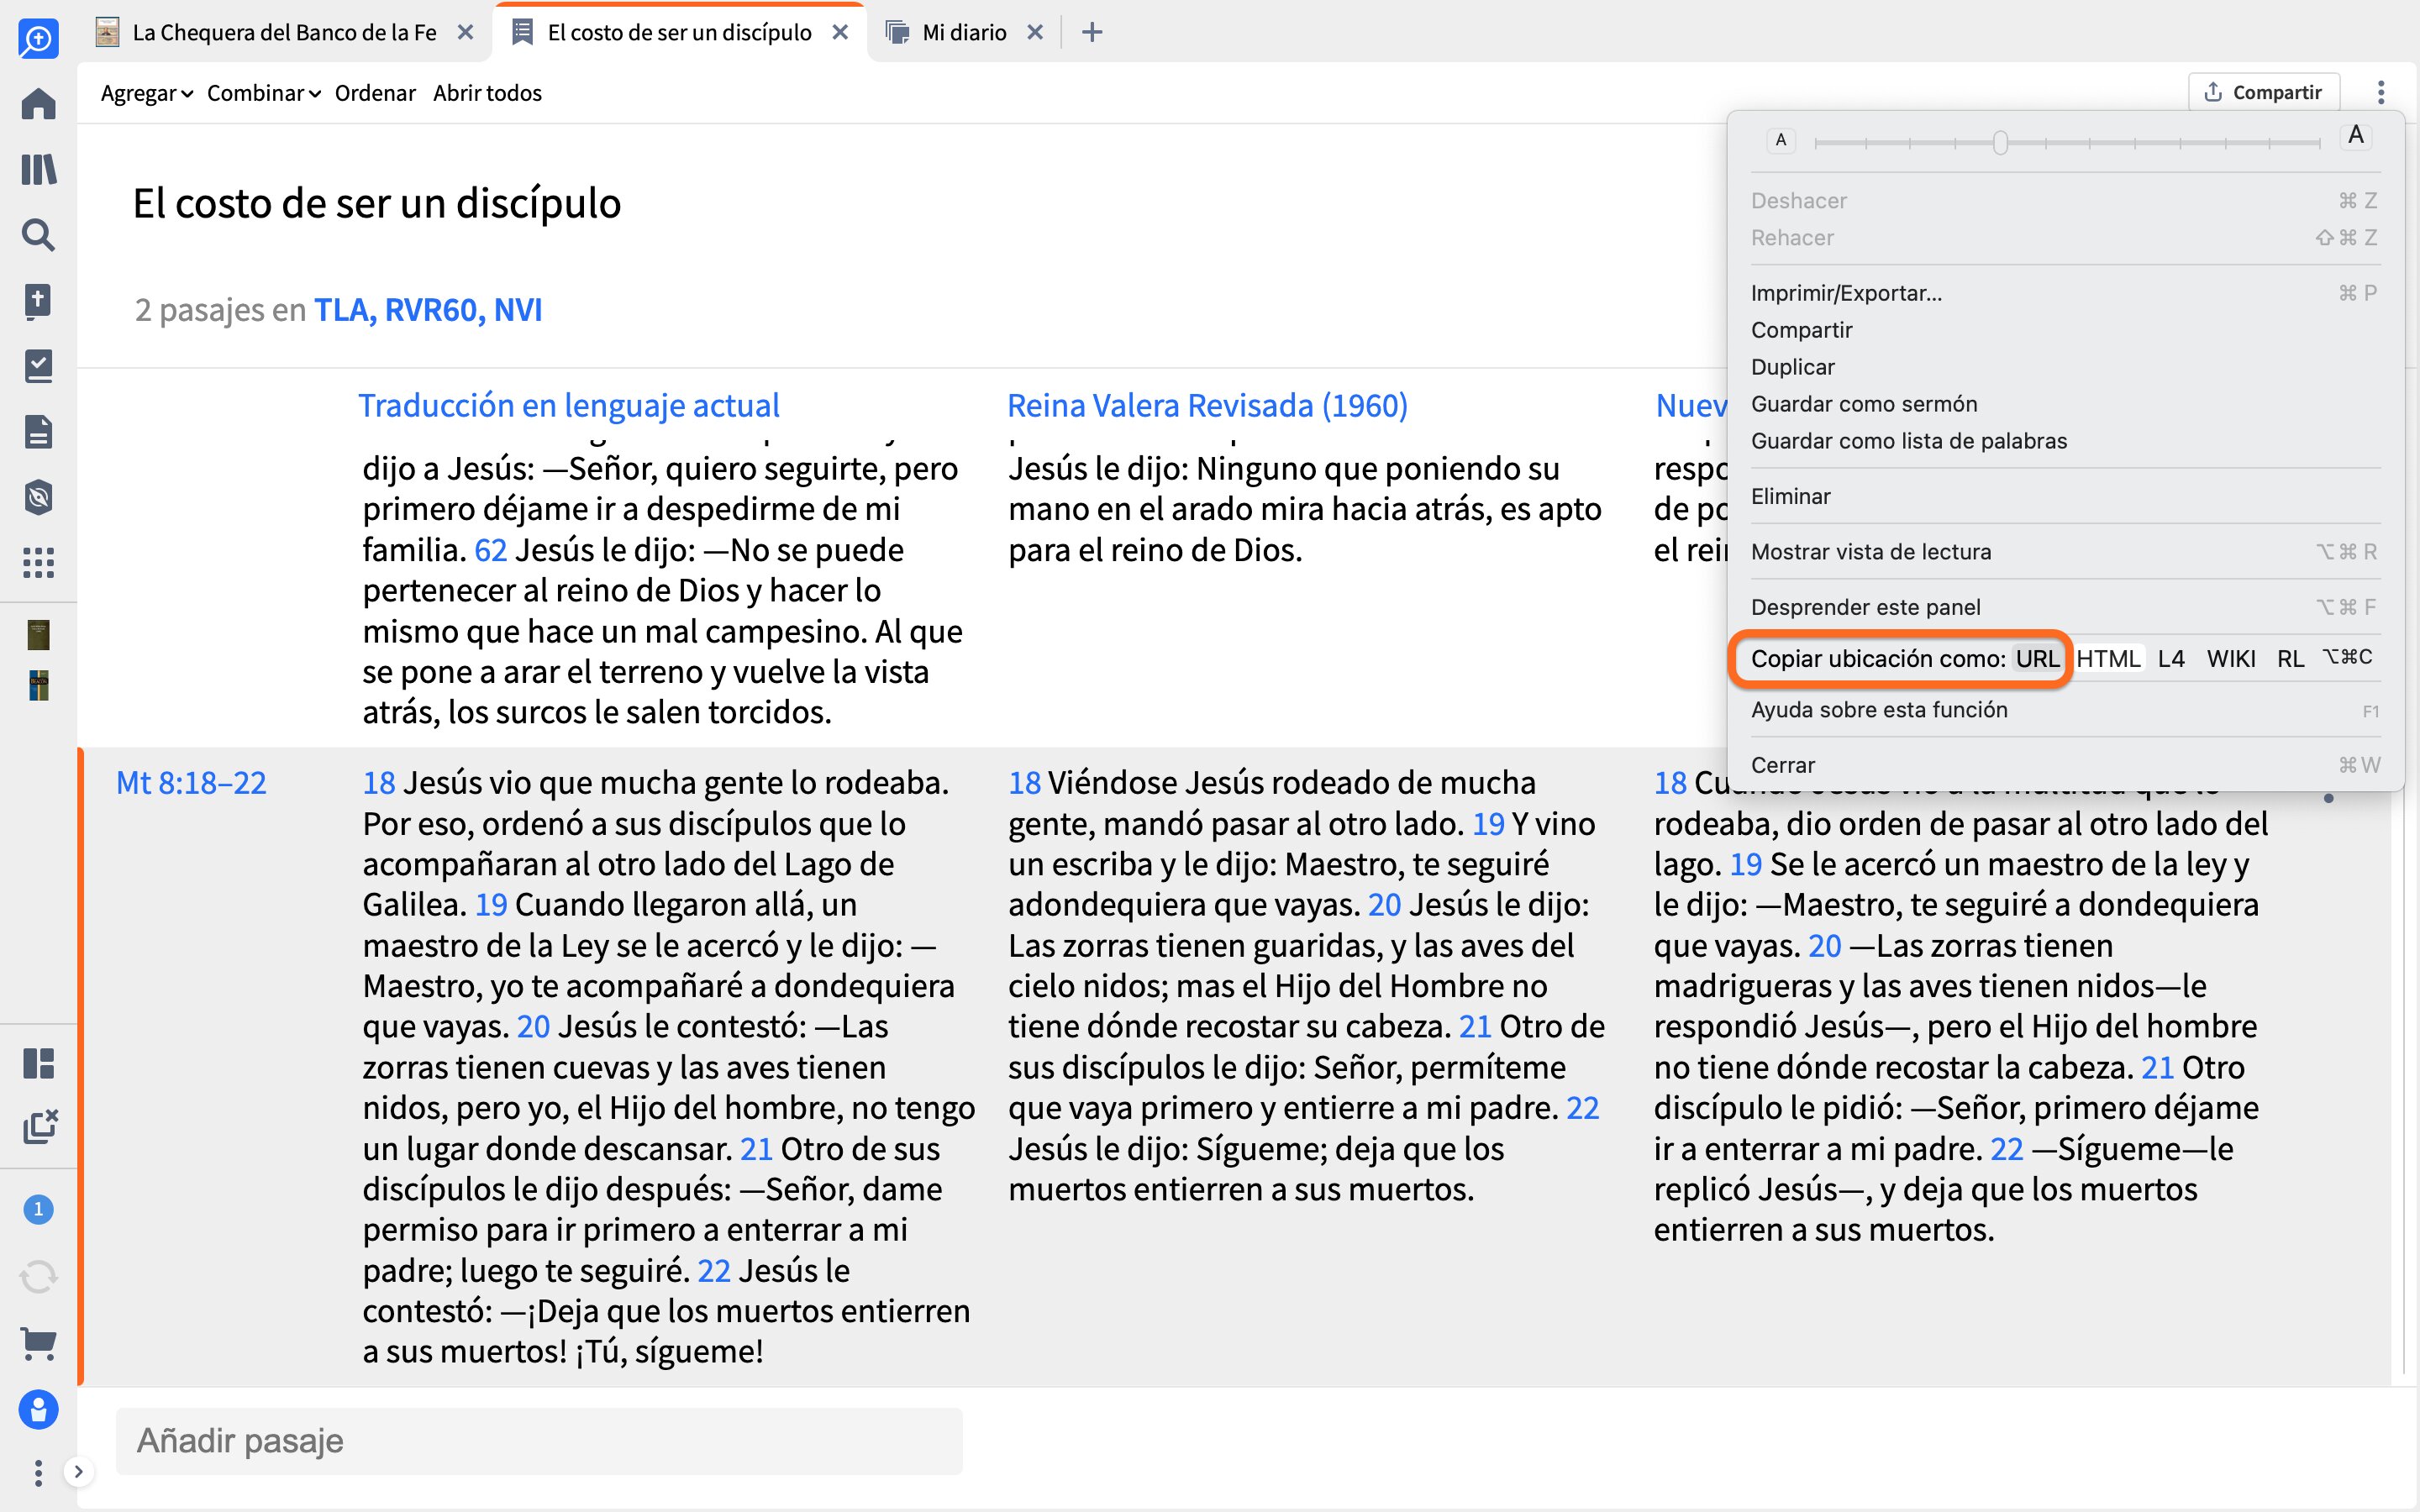Choose Desprender este panel

2064,607
